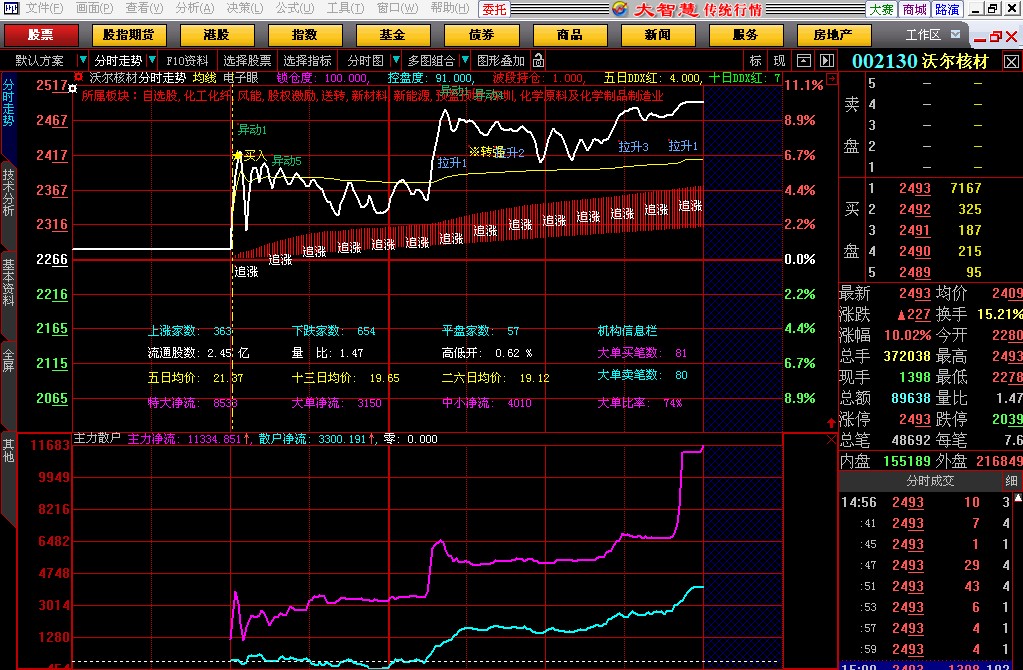The image size is (1023, 670).
Task: Click the 主力散户 indicator title
Action: point(97,438)
